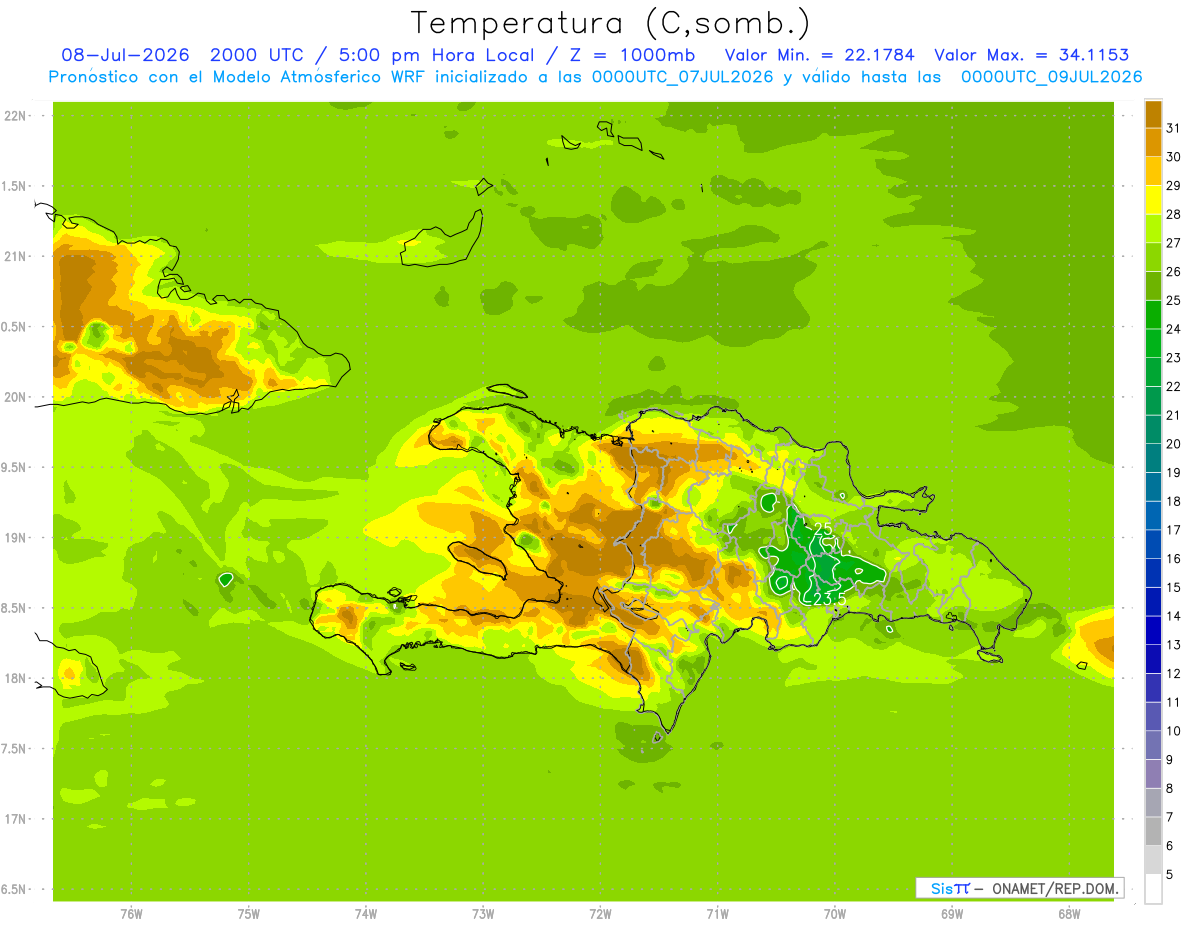
Task: Click the '75W' longitude axis label
Action: [248, 914]
